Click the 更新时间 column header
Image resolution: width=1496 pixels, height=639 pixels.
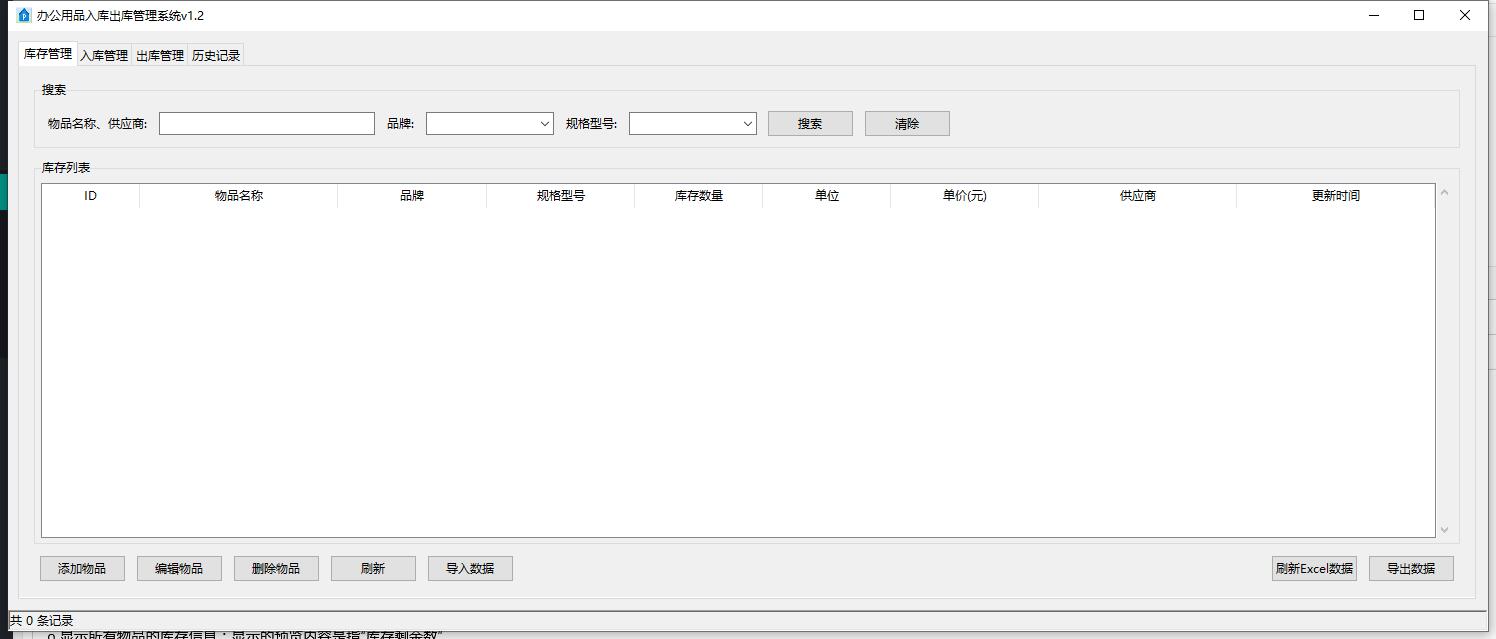[x=1335, y=196]
